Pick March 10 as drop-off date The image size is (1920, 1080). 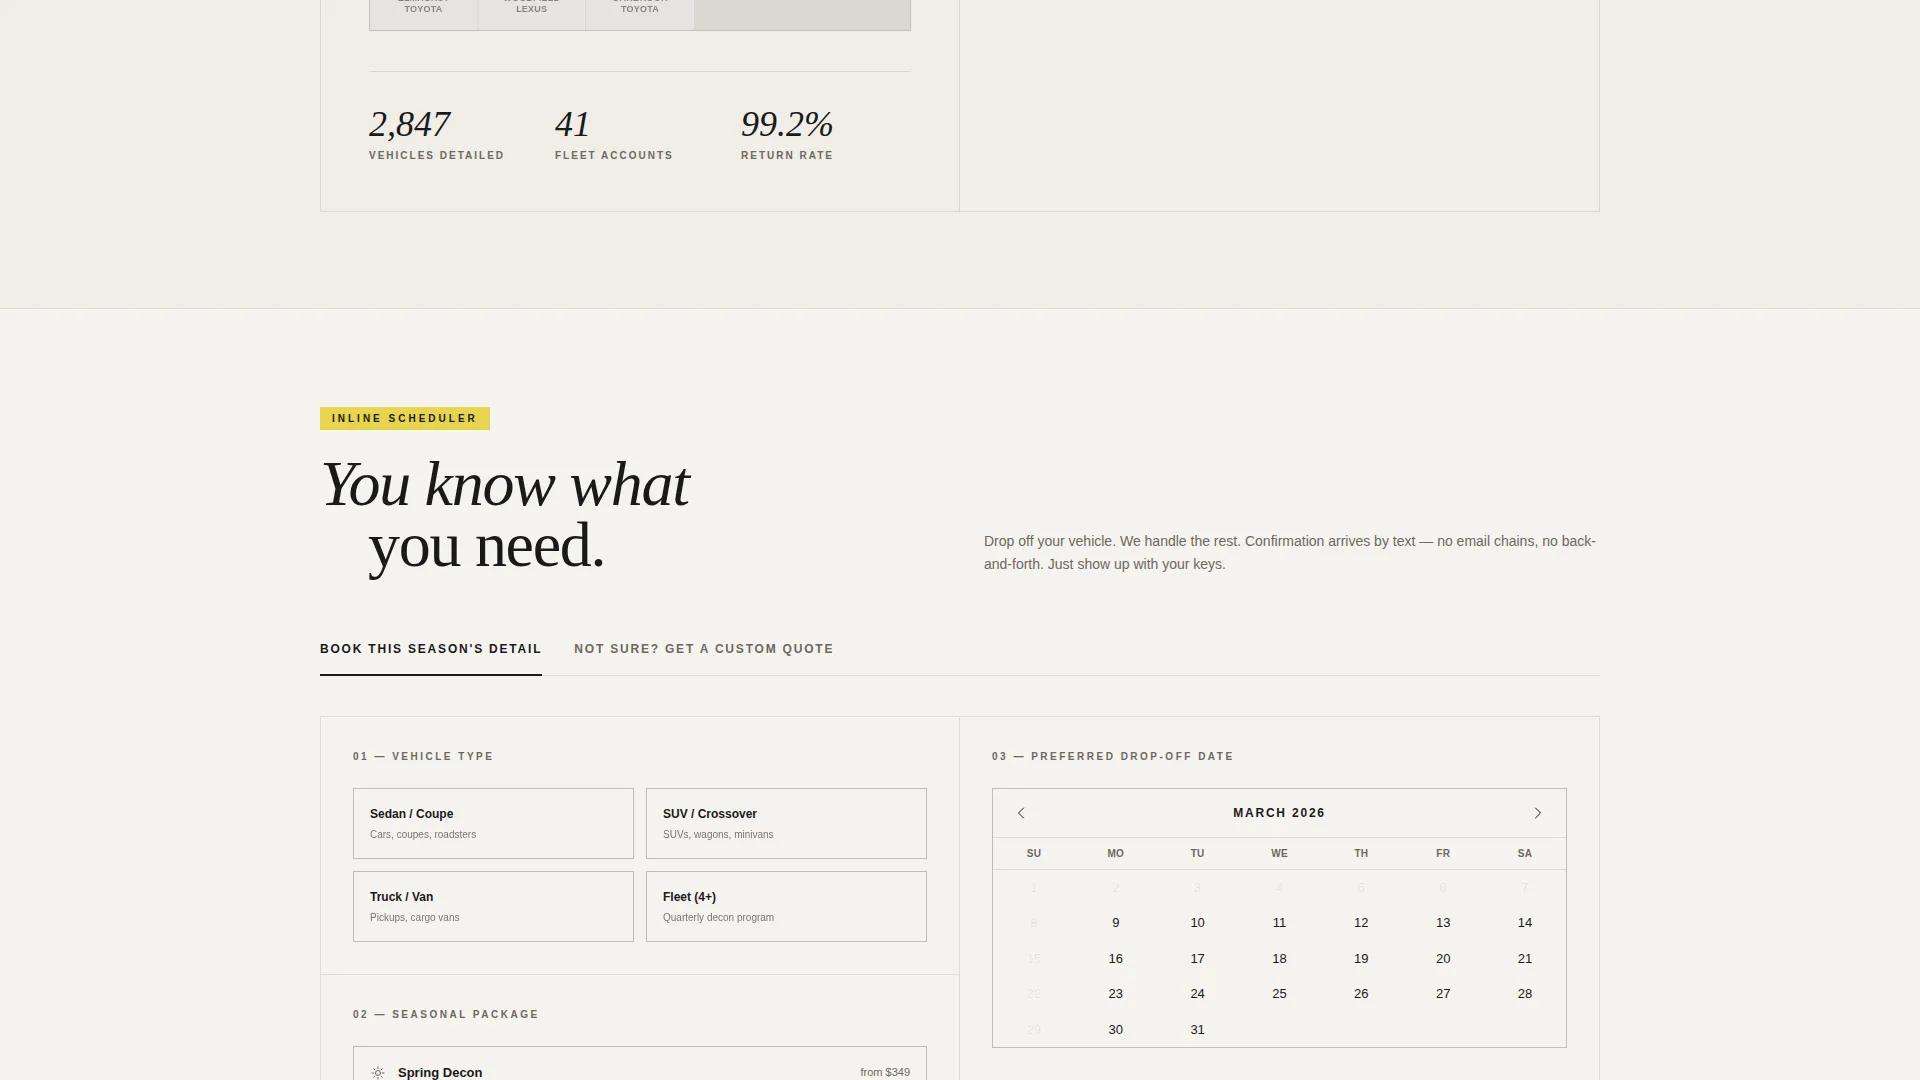[x=1197, y=923]
